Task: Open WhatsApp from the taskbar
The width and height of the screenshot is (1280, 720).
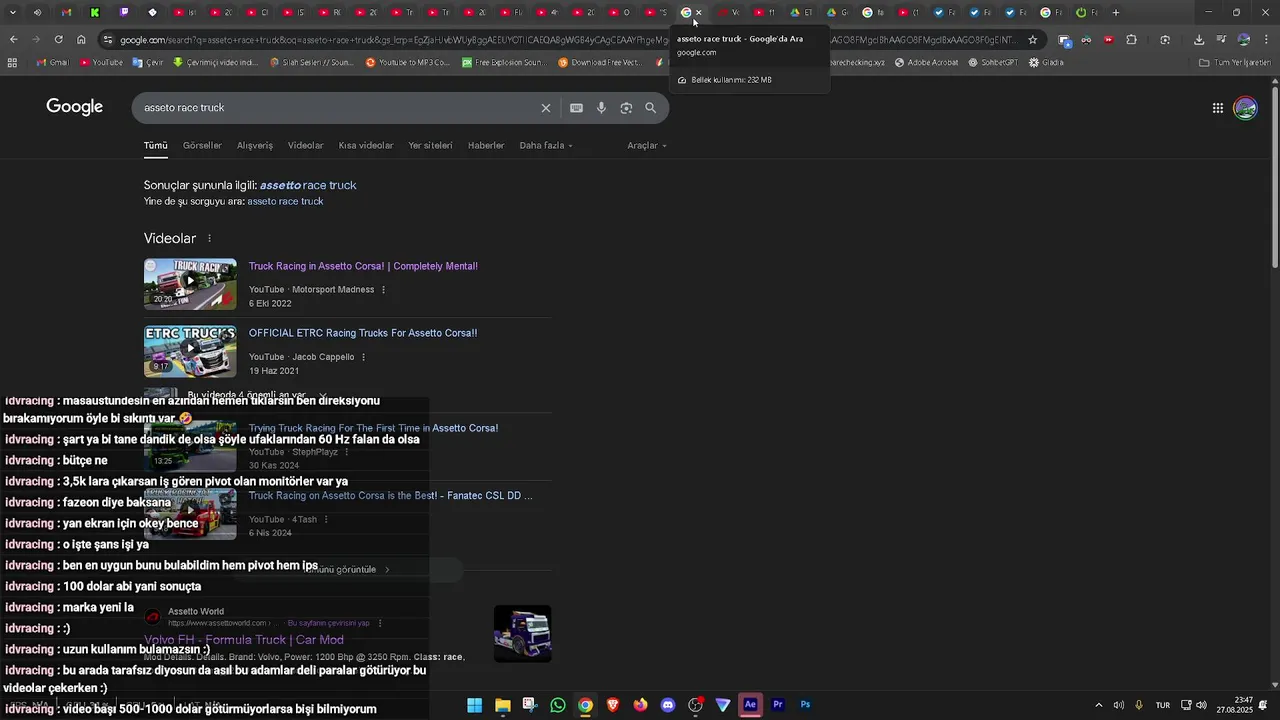Action: tap(558, 705)
